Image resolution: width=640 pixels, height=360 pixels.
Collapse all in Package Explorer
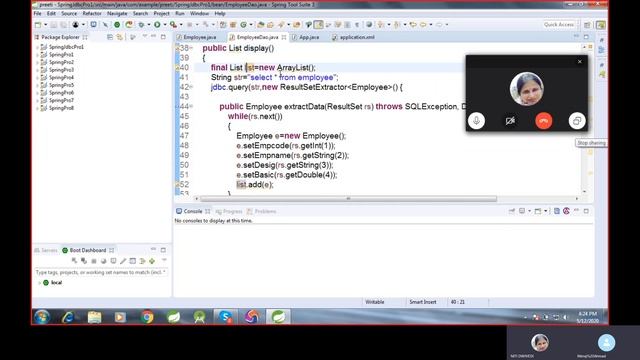(110, 37)
